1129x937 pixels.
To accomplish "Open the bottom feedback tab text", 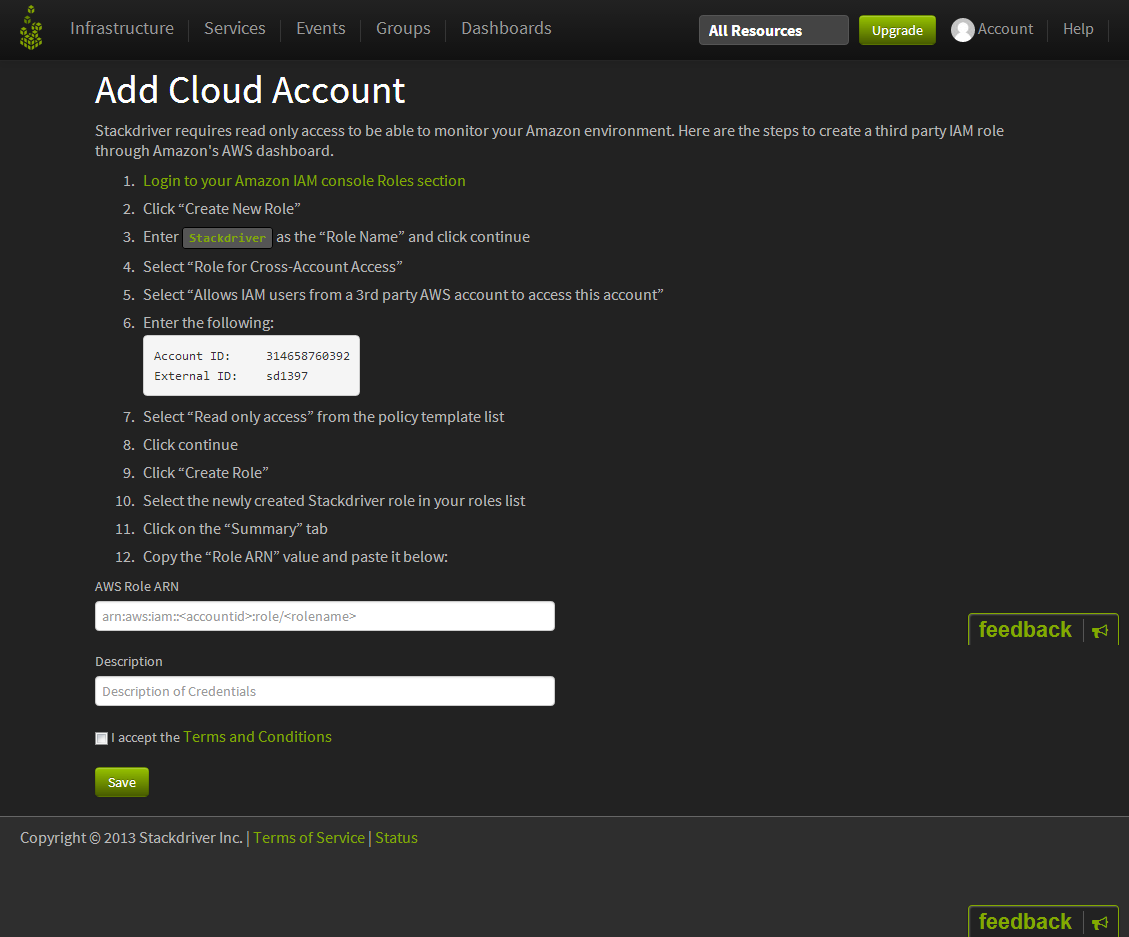I will coord(1025,921).
